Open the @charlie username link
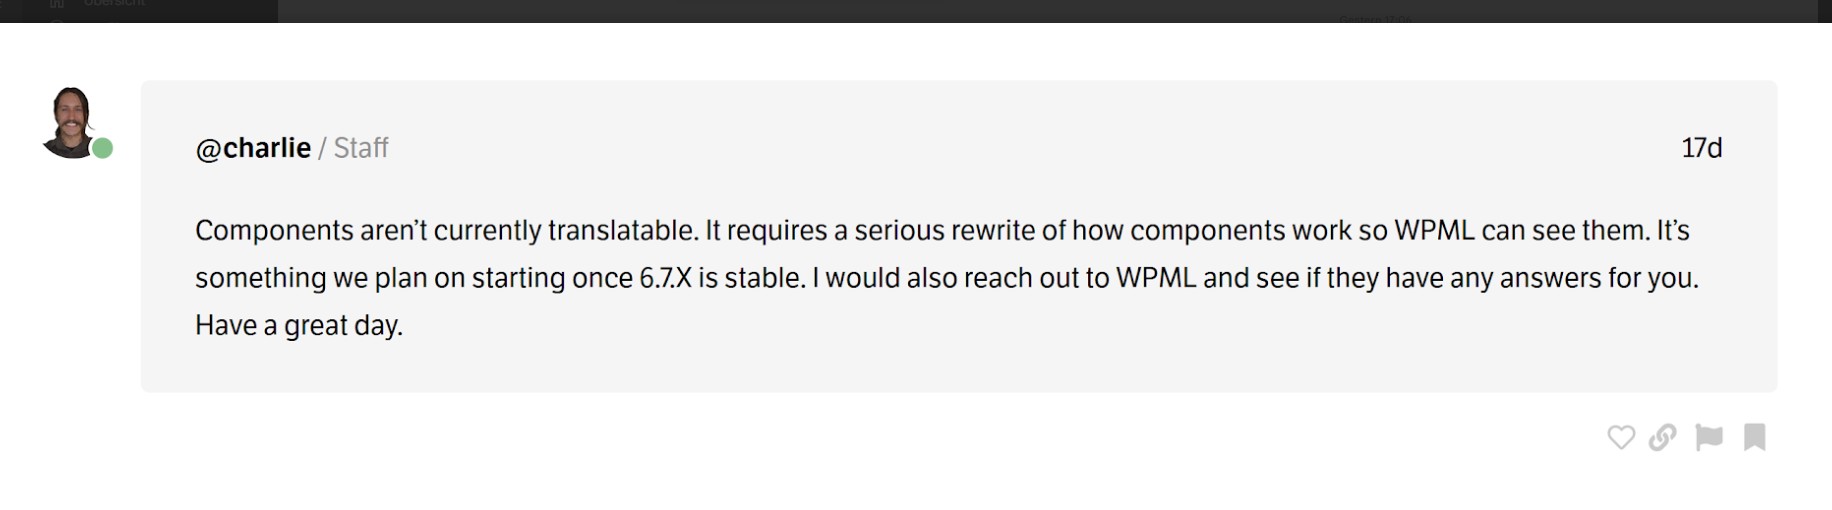Screen dimensions: 1832x510 253,148
